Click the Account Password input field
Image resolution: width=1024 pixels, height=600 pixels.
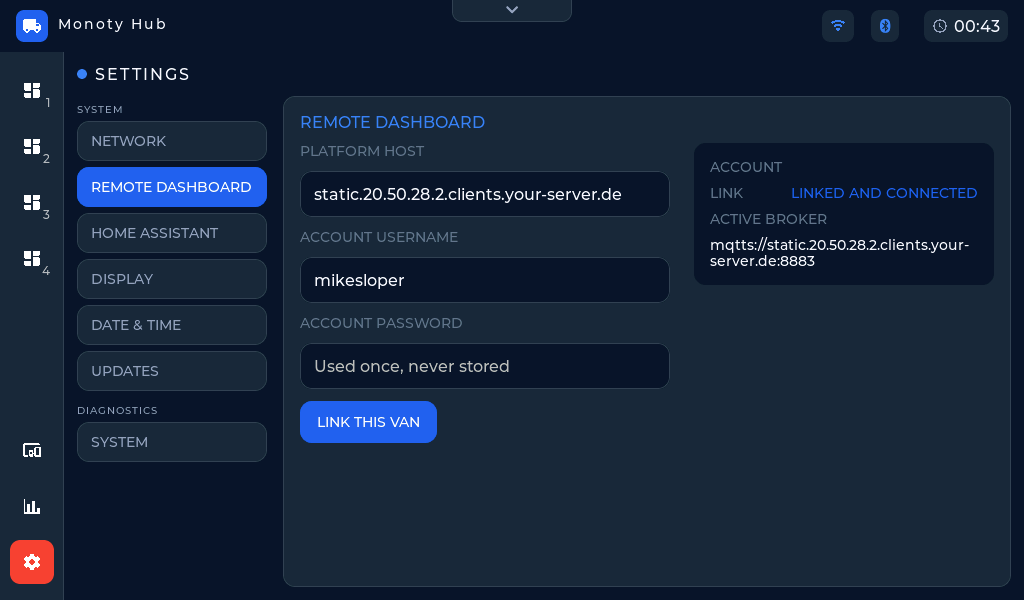(x=485, y=366)
